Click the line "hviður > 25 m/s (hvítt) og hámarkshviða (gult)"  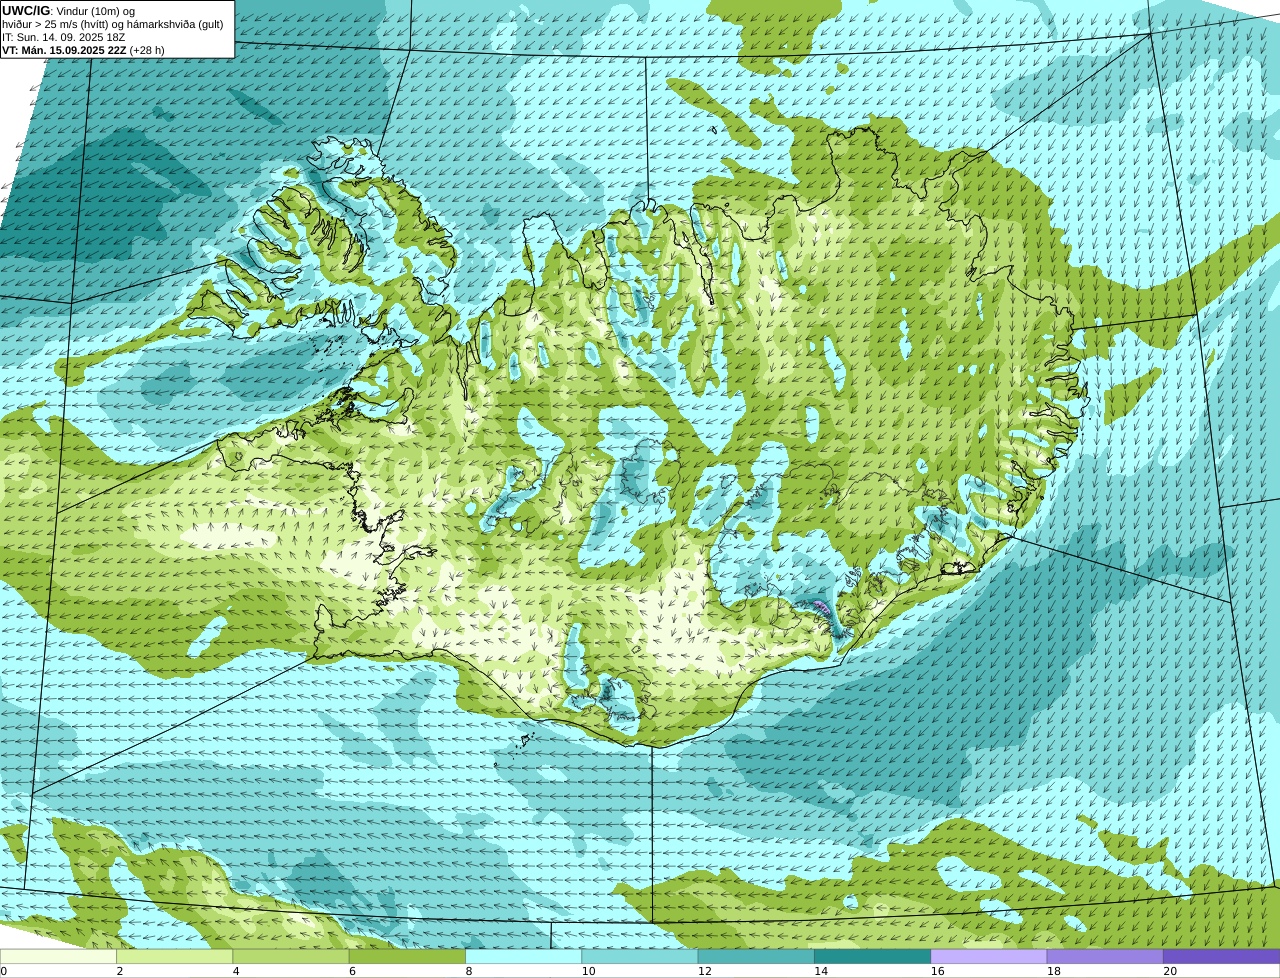(x=113, y=24)
